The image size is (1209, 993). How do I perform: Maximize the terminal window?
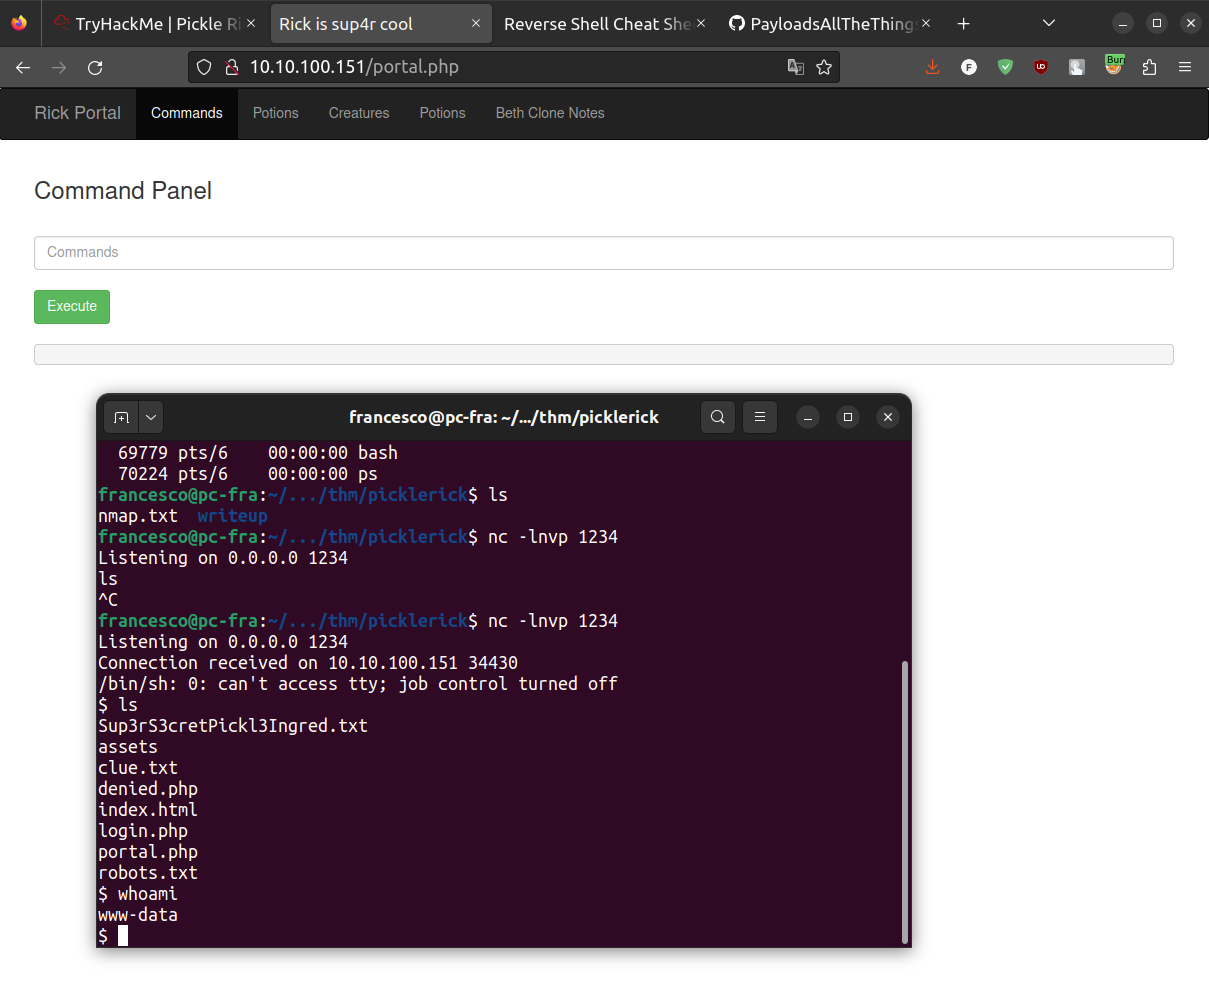point(848,417)
